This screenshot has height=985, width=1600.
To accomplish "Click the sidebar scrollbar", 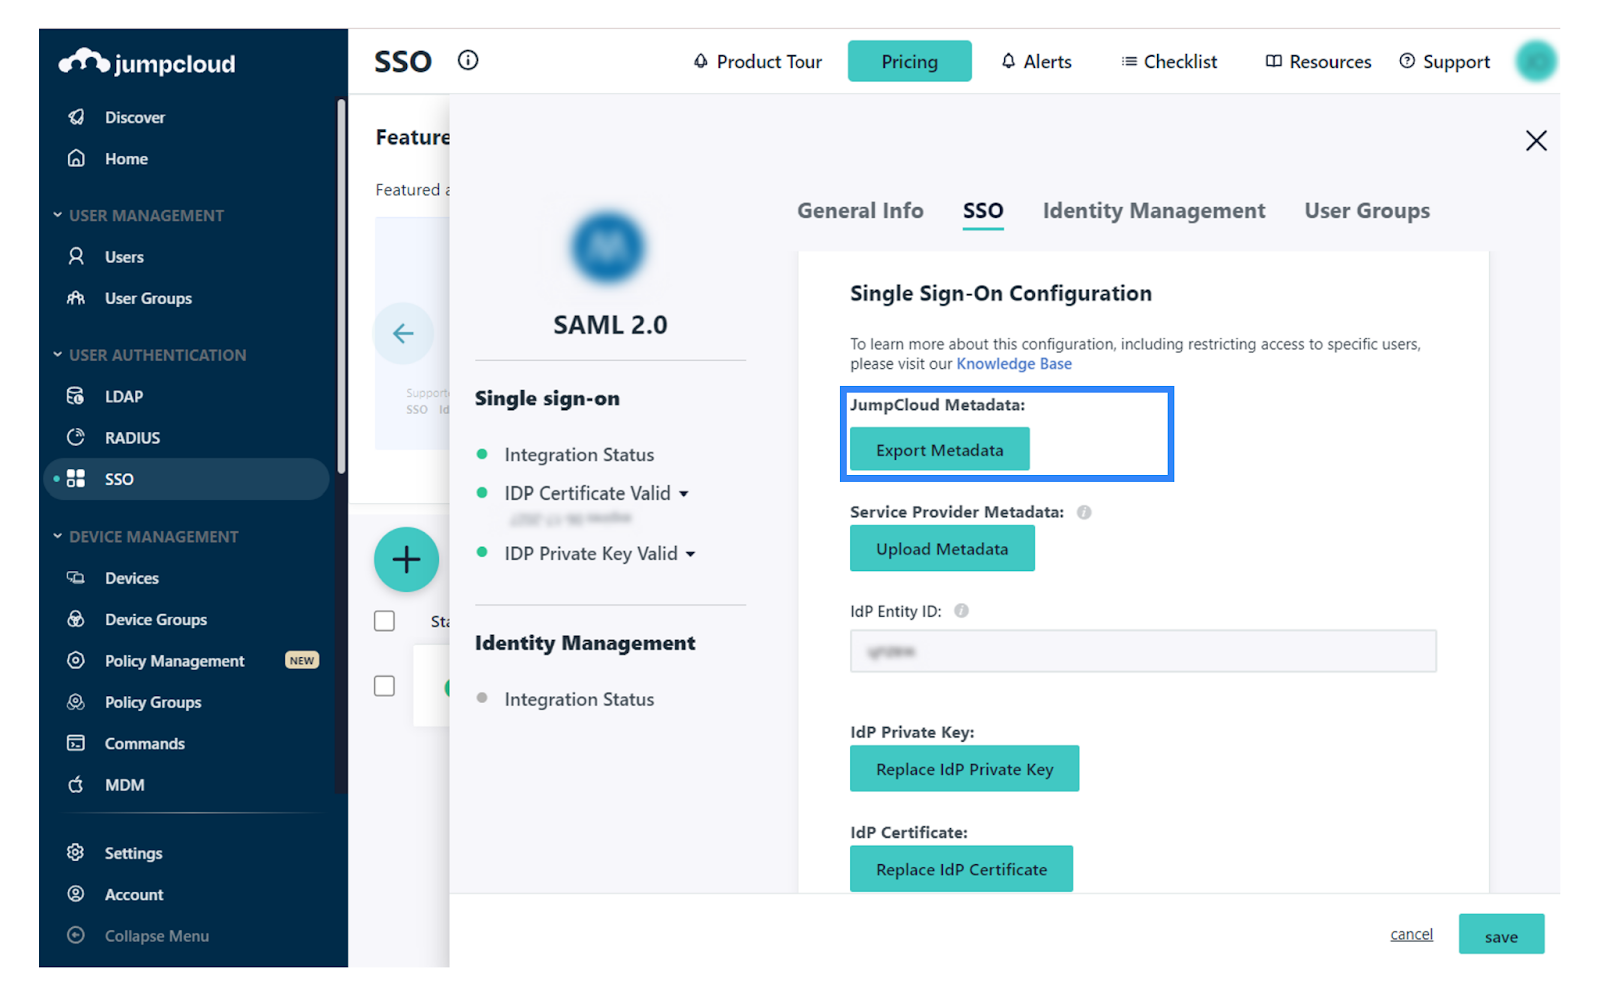I will click(x=342, y=285).
